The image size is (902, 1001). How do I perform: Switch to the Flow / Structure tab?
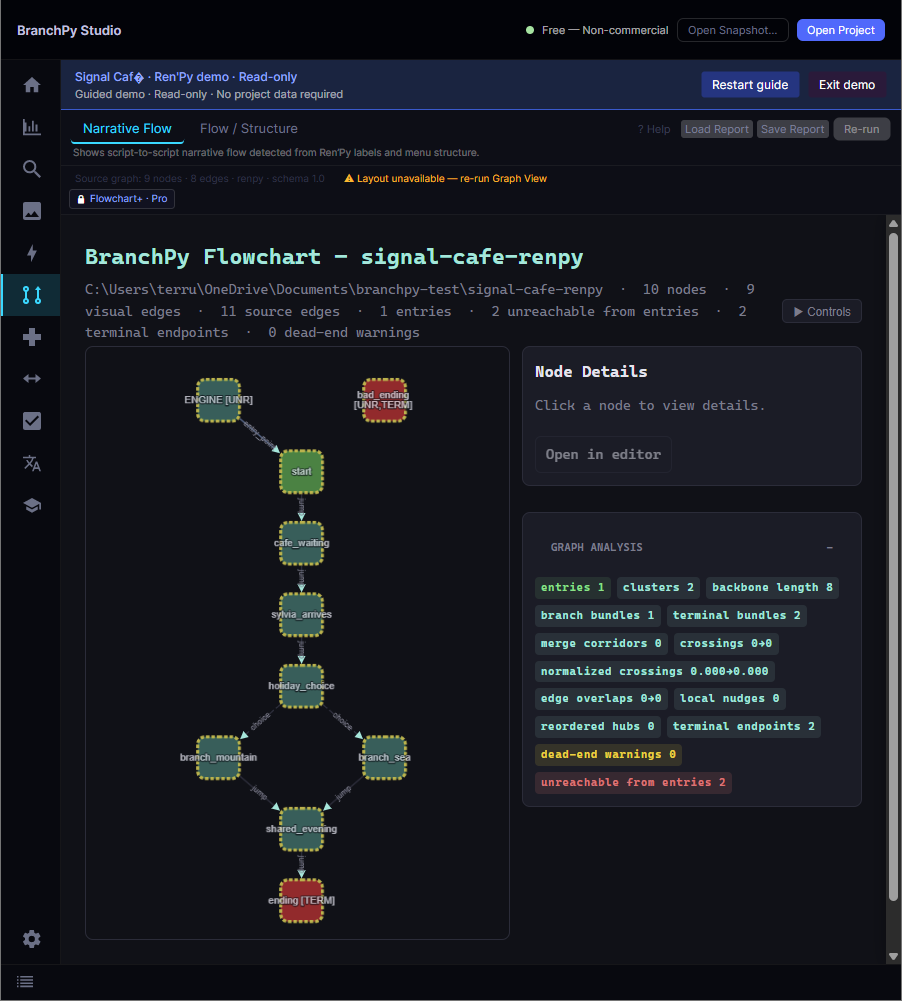point(248,128)
